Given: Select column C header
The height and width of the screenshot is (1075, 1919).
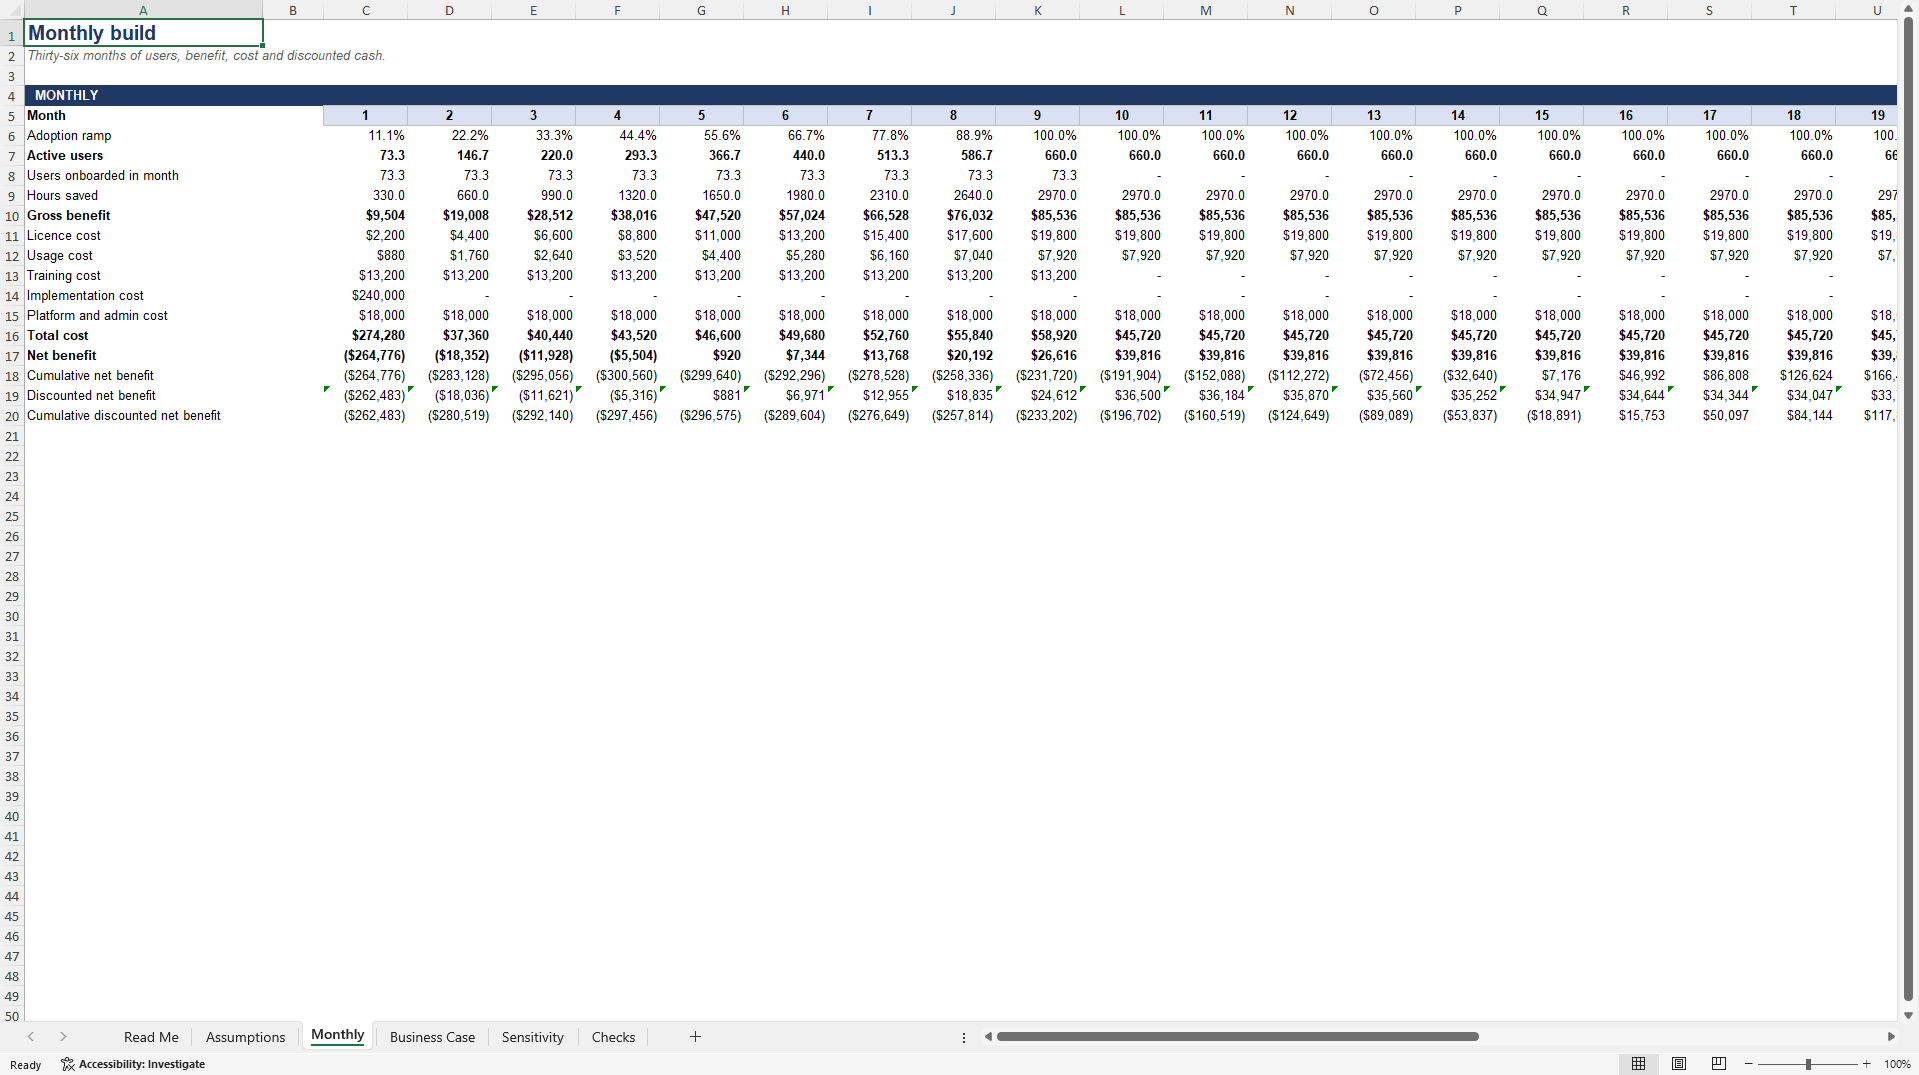Looking at the screenshot, I should point(366,10).
